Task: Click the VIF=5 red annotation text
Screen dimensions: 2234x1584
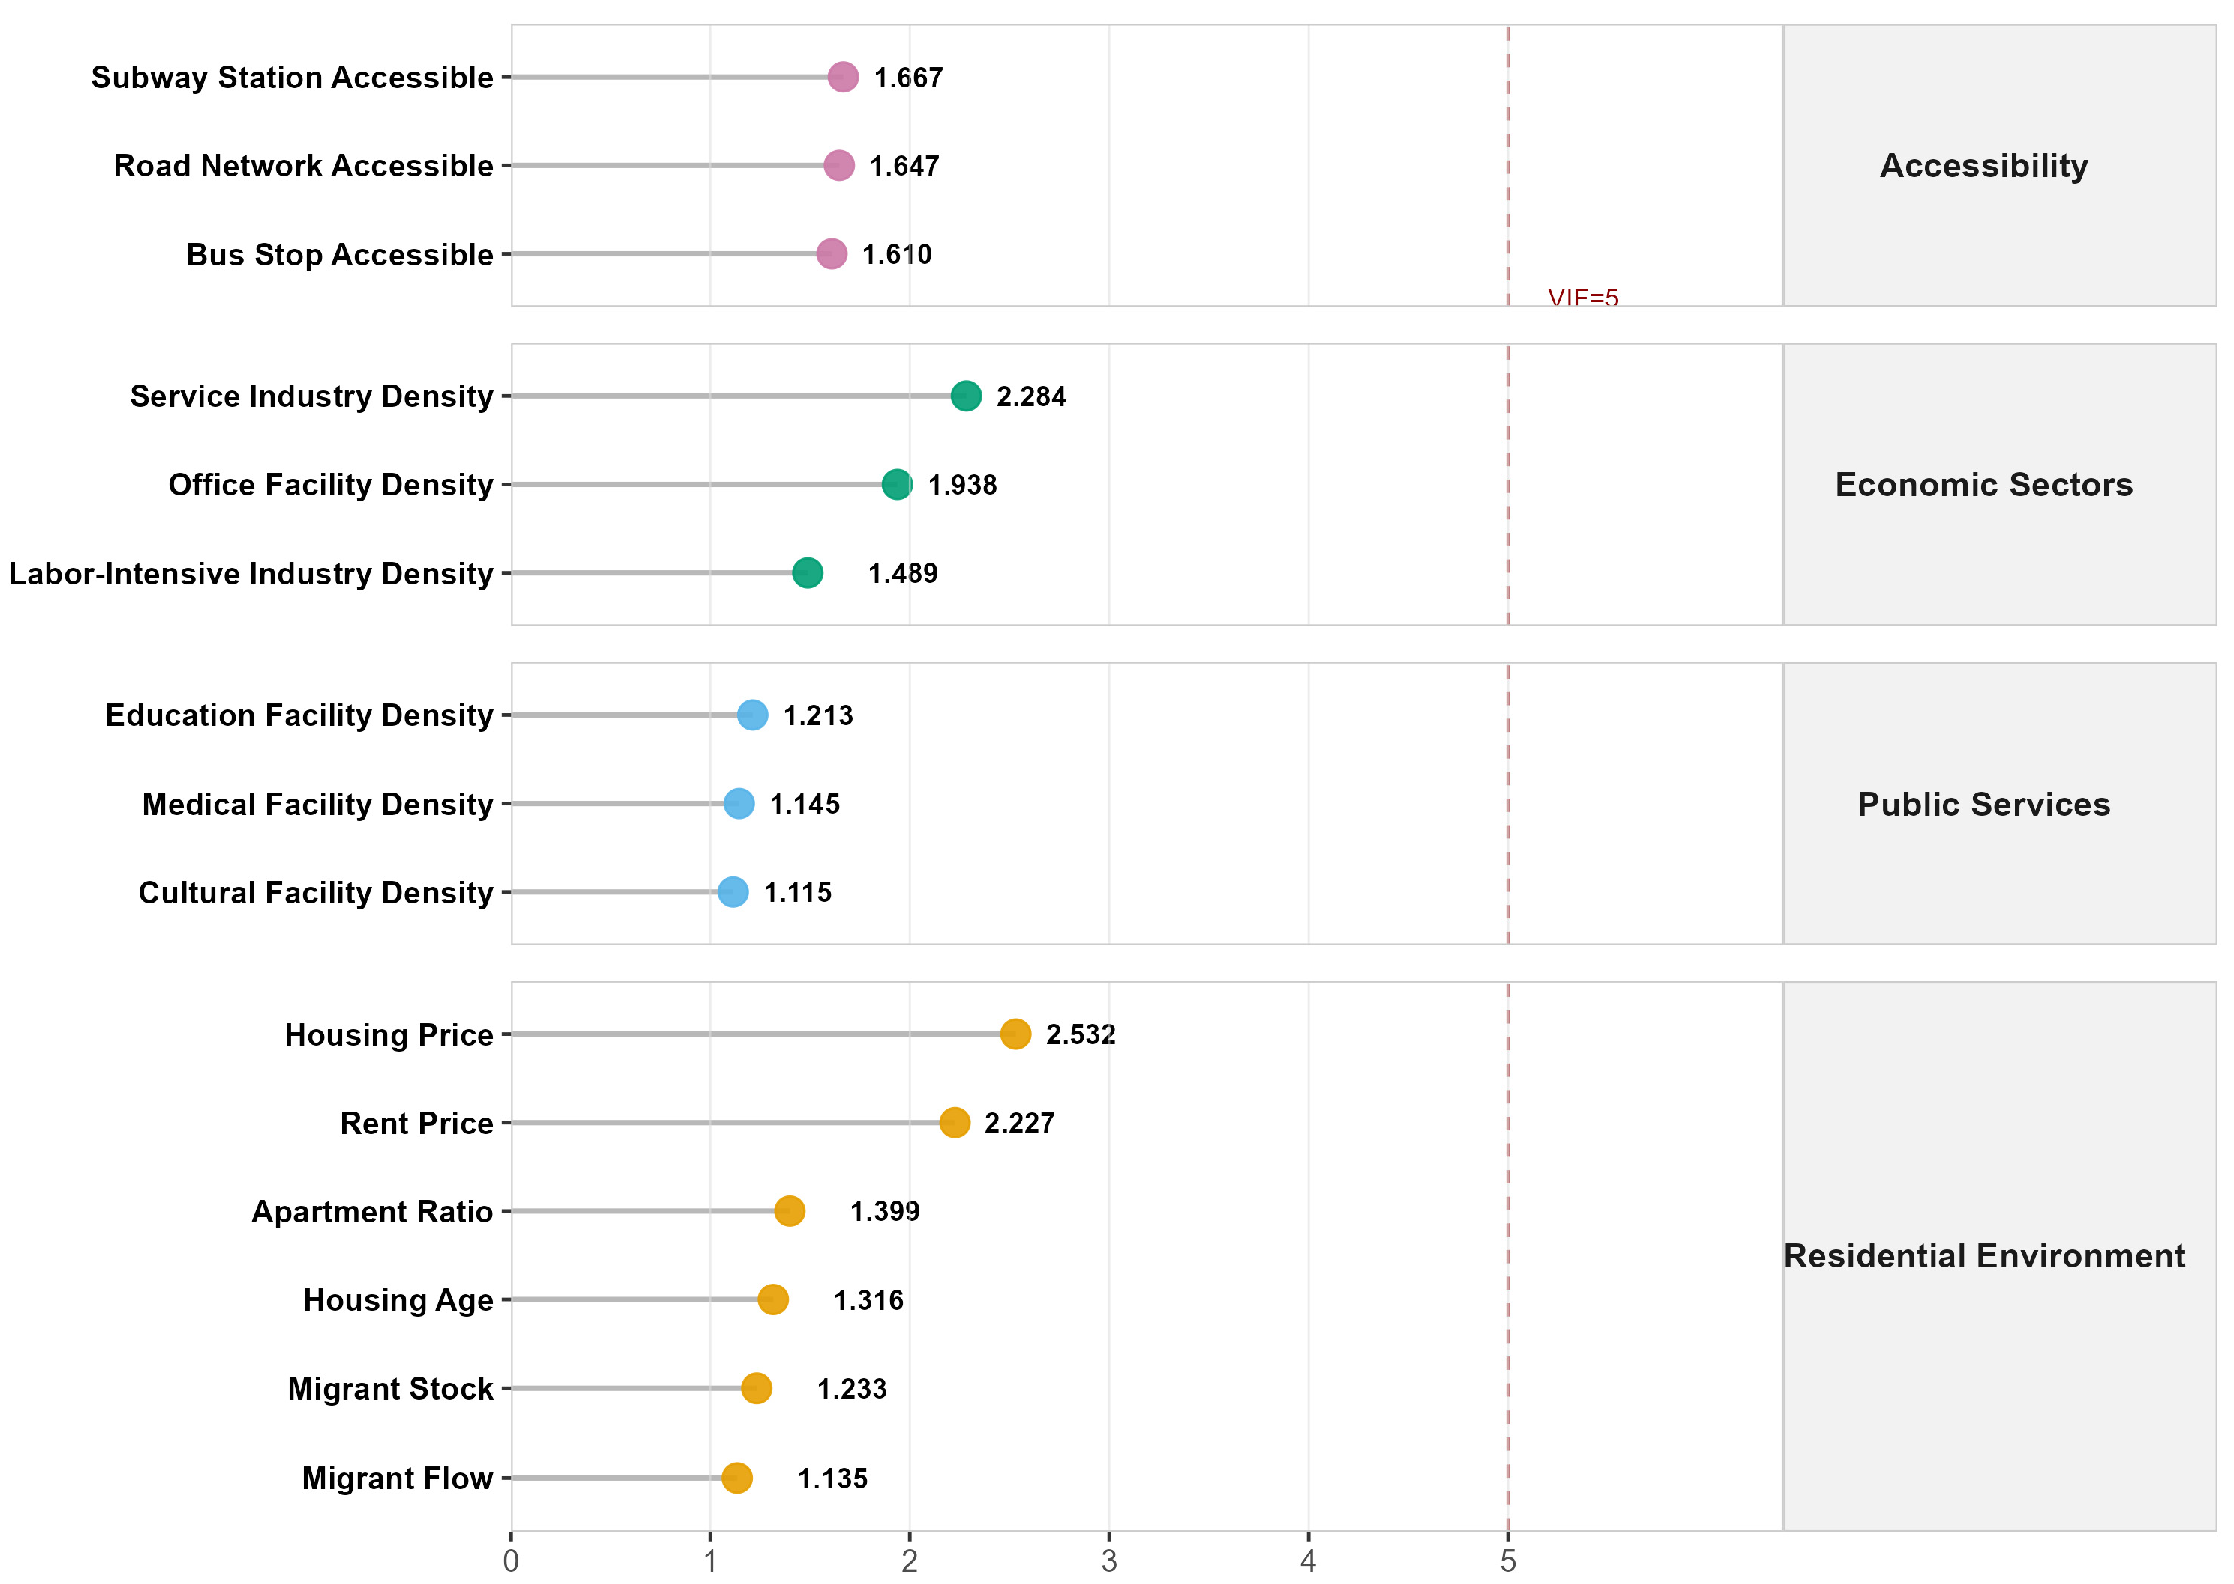Action: [x=1583, y=297]
